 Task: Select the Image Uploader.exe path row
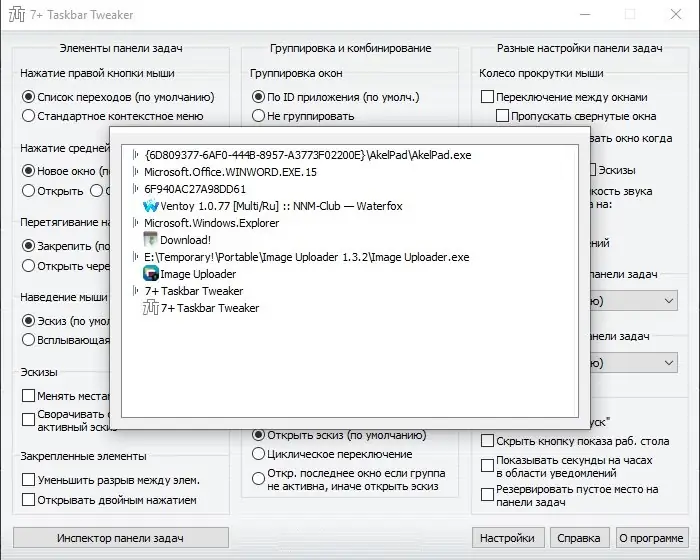point(307,257)
